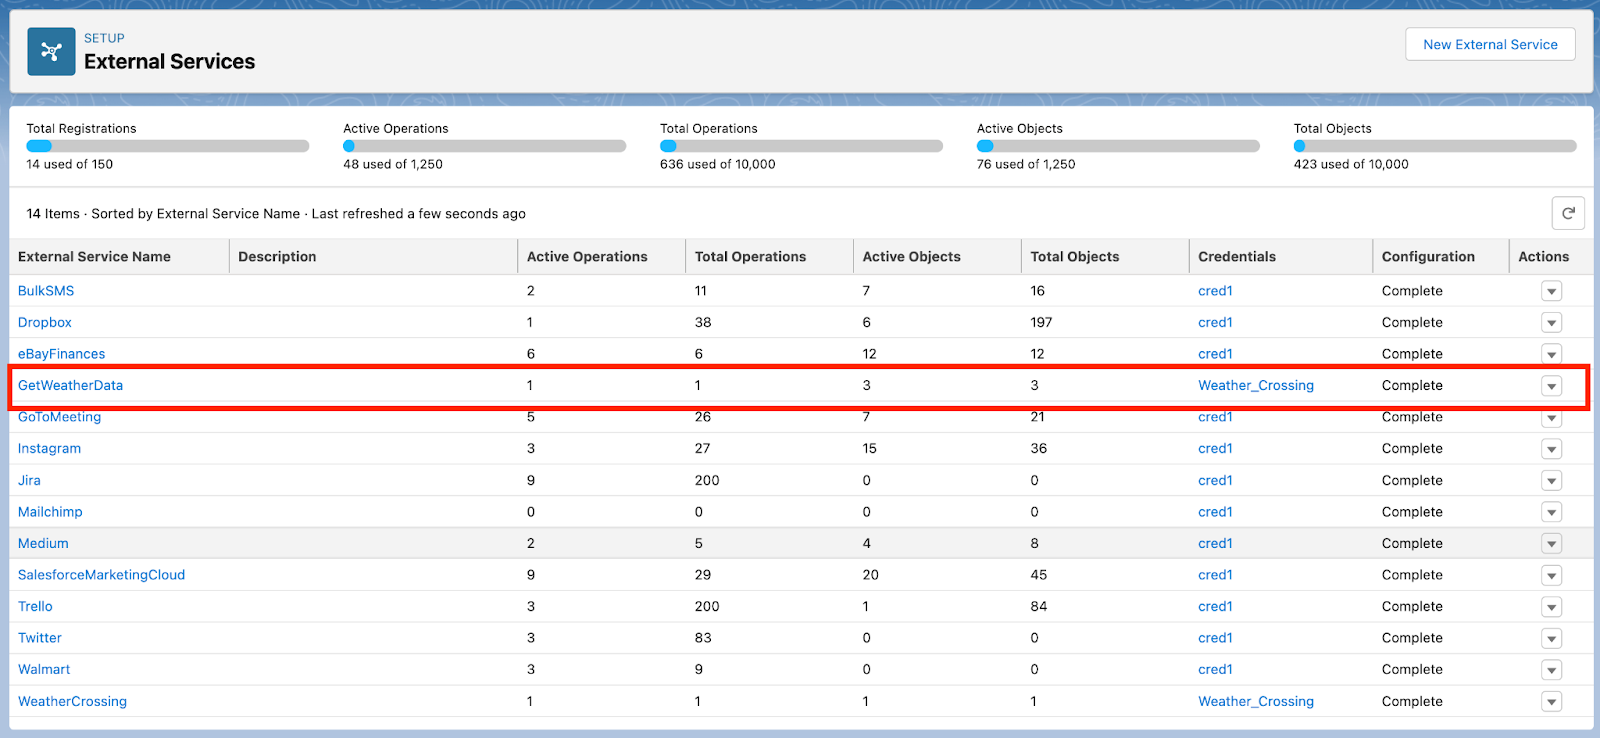The image size is (1600, 738).
Task: Open actions dropdown for BulkSMS row
Action: point(1551,291)
